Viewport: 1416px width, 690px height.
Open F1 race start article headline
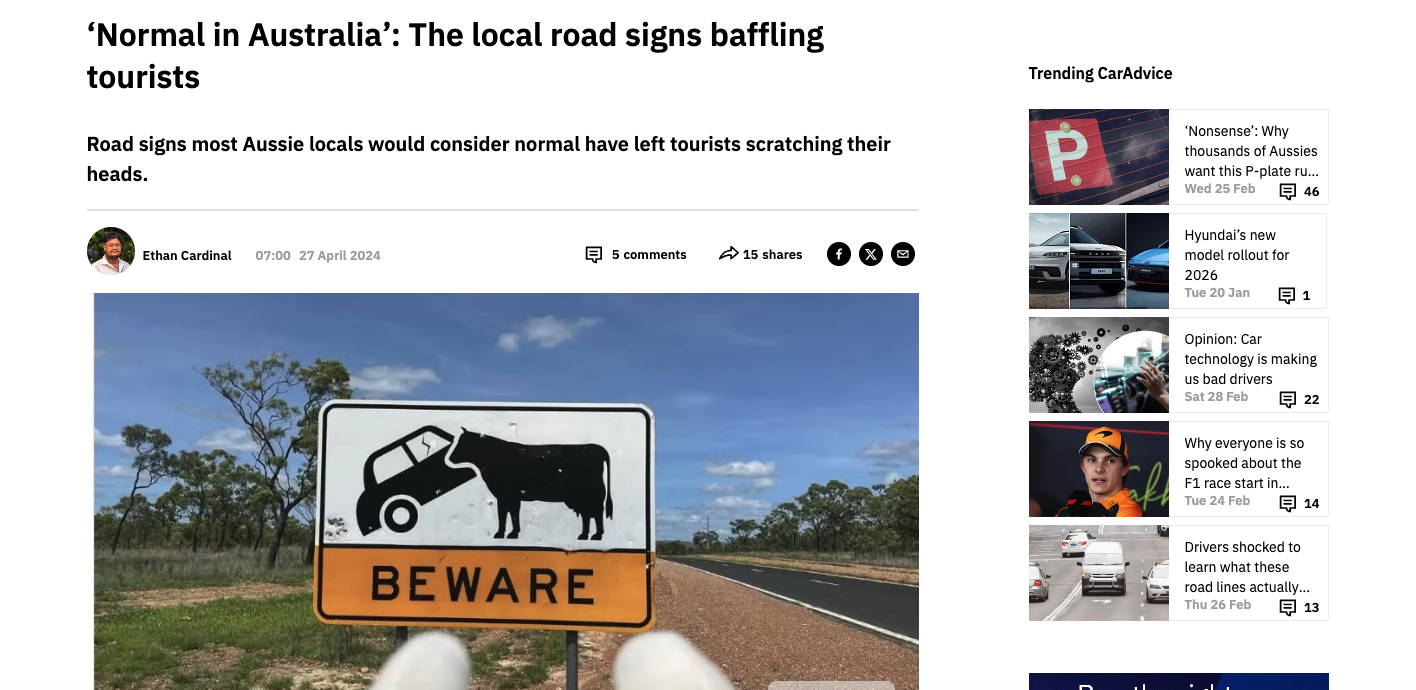1244,463
